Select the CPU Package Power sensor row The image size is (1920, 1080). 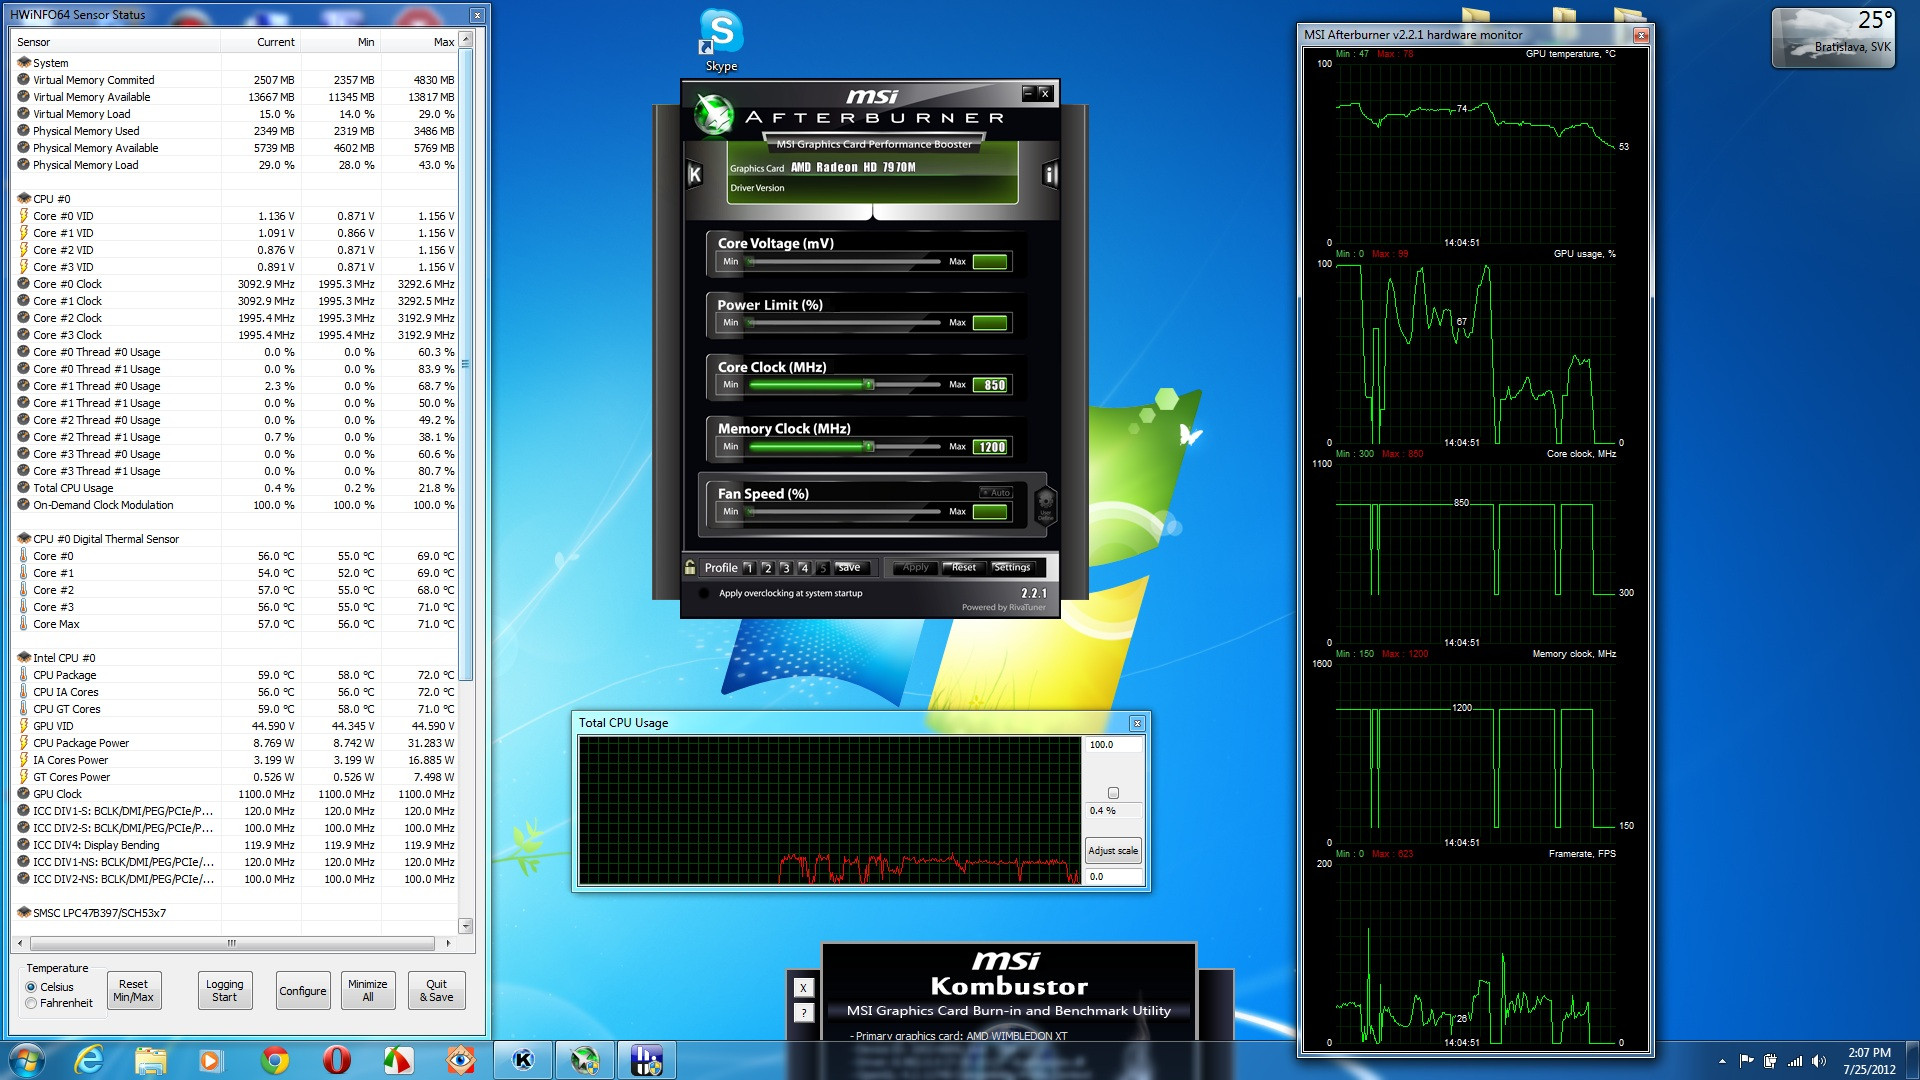click(x=236, y=743)
